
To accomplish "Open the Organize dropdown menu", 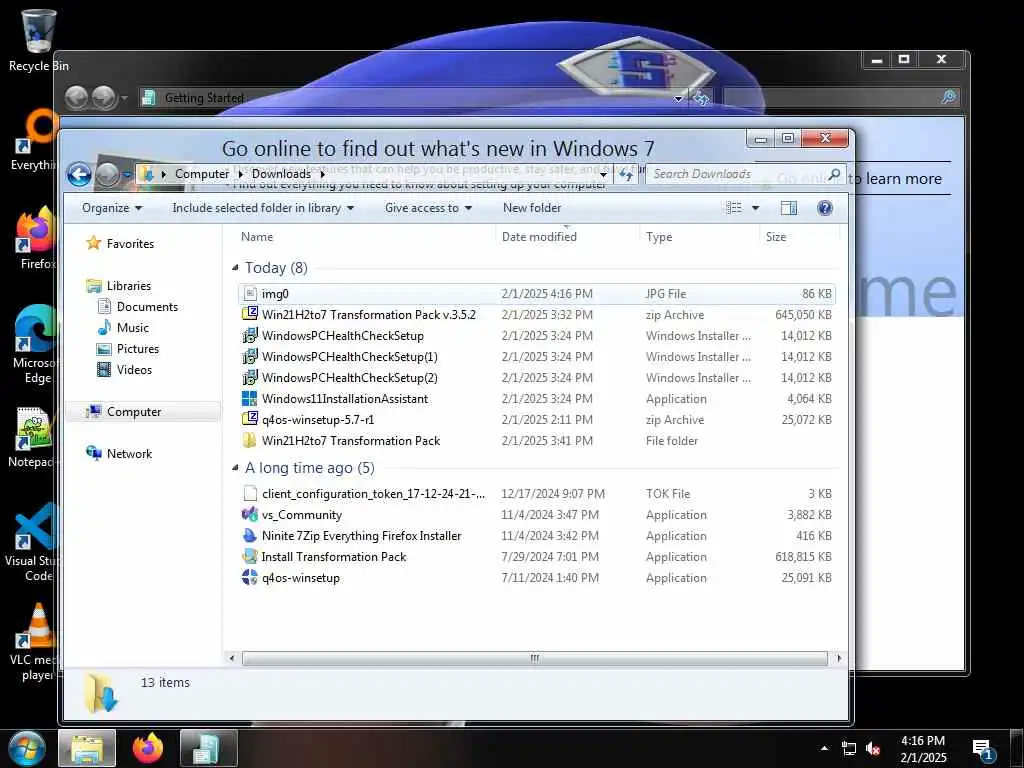I will click(x=112, y=208).
